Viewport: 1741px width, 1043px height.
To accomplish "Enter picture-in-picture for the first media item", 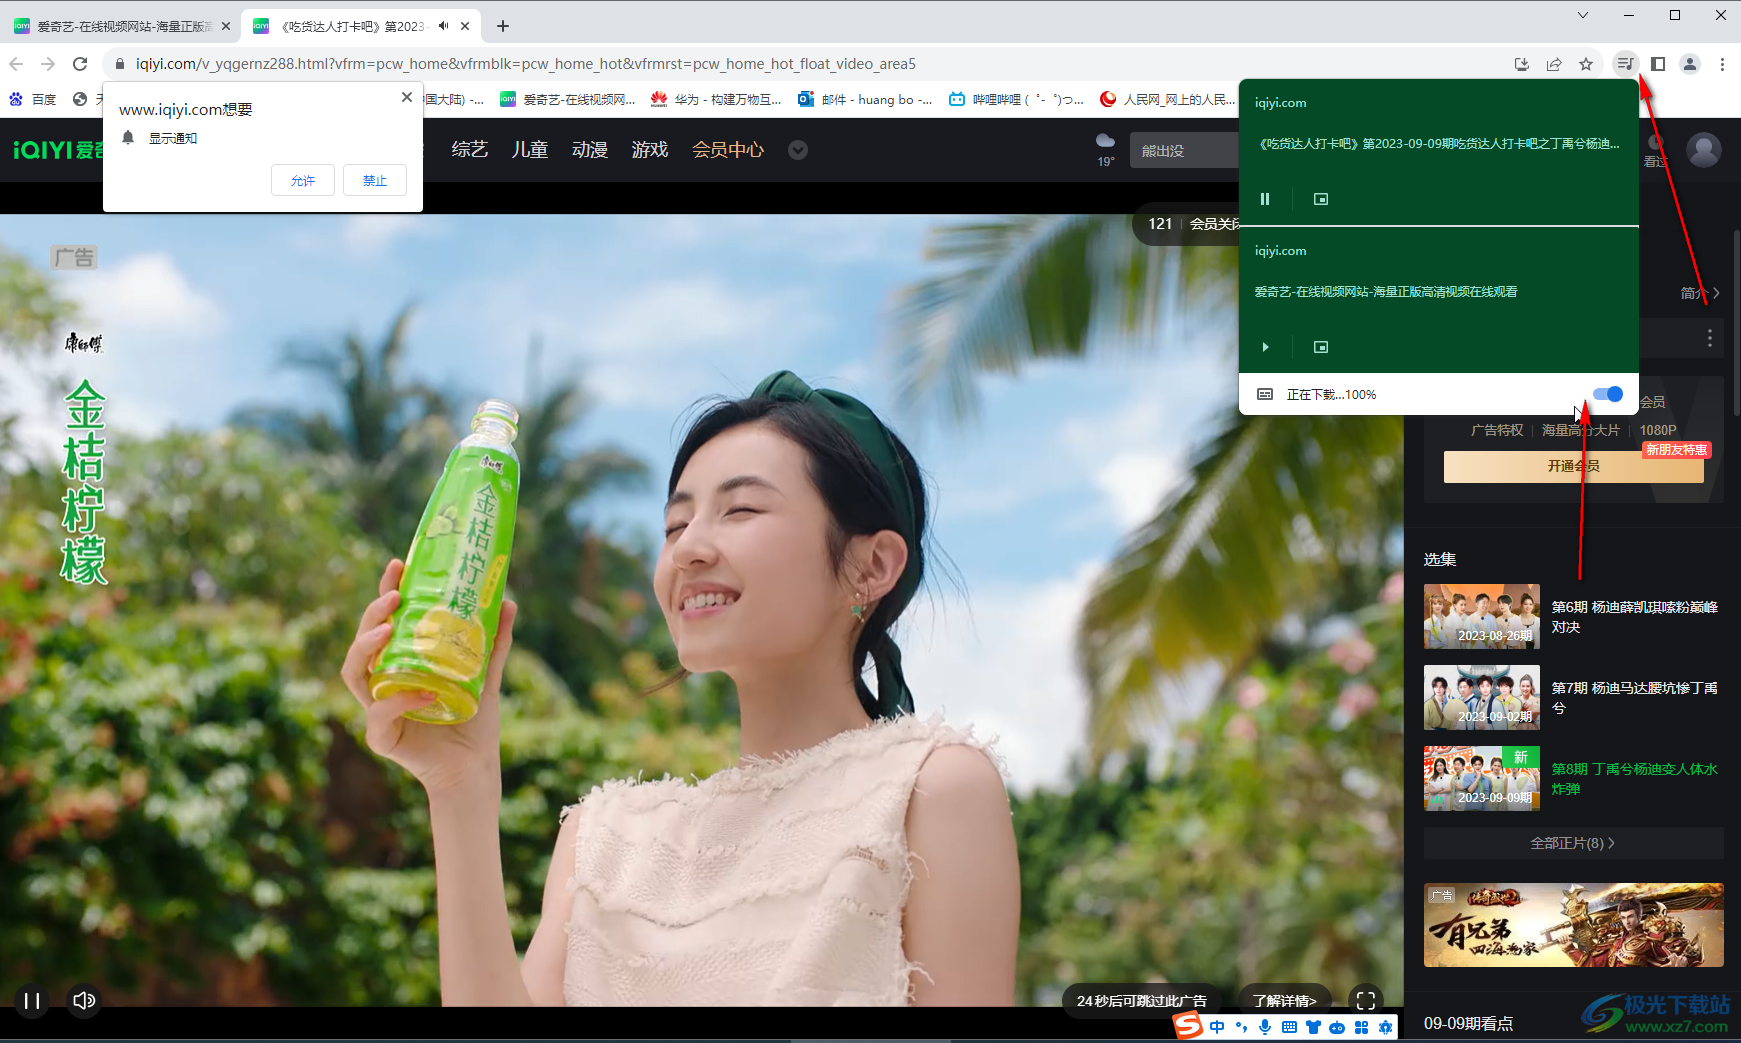I will click(x=1321, y=199).
